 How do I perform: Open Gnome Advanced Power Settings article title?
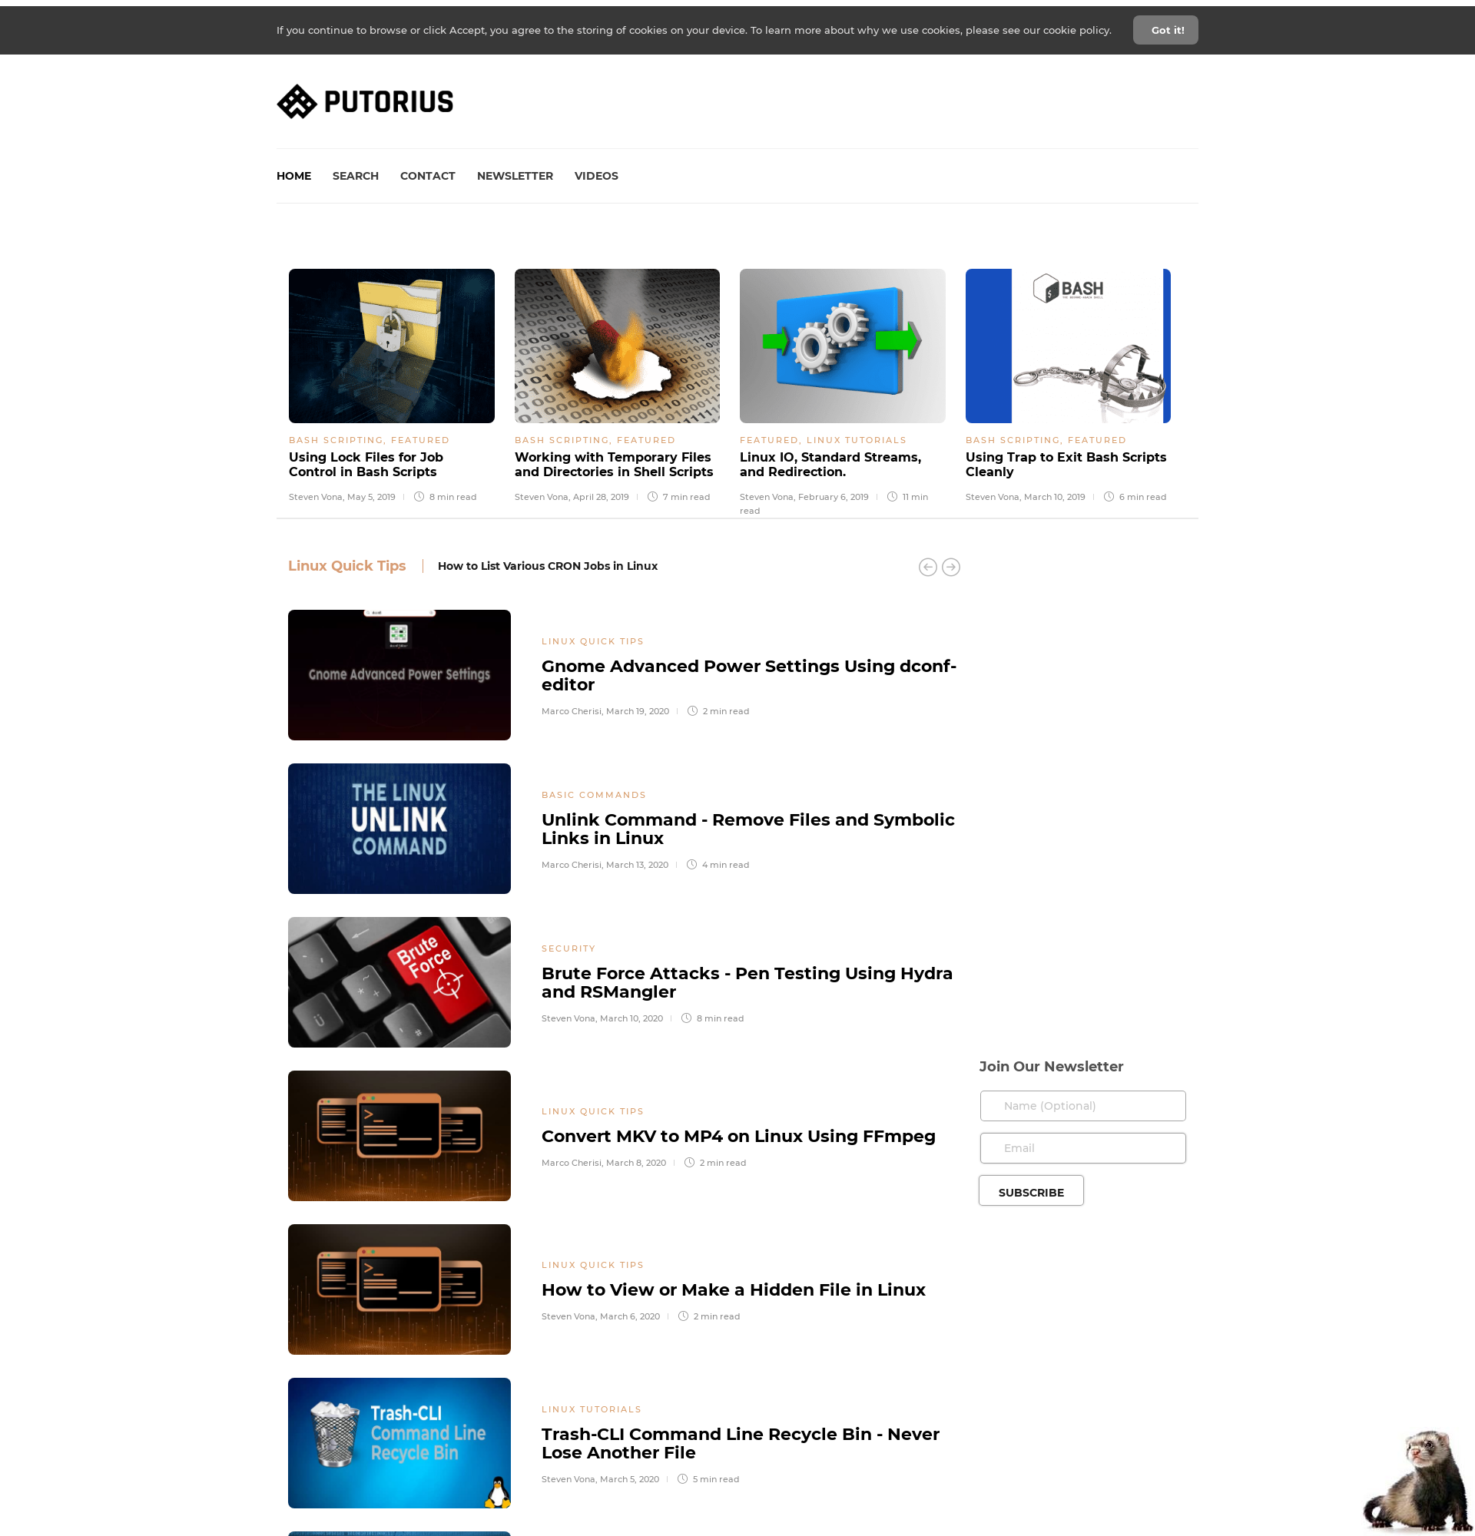[x=749, y=675]
